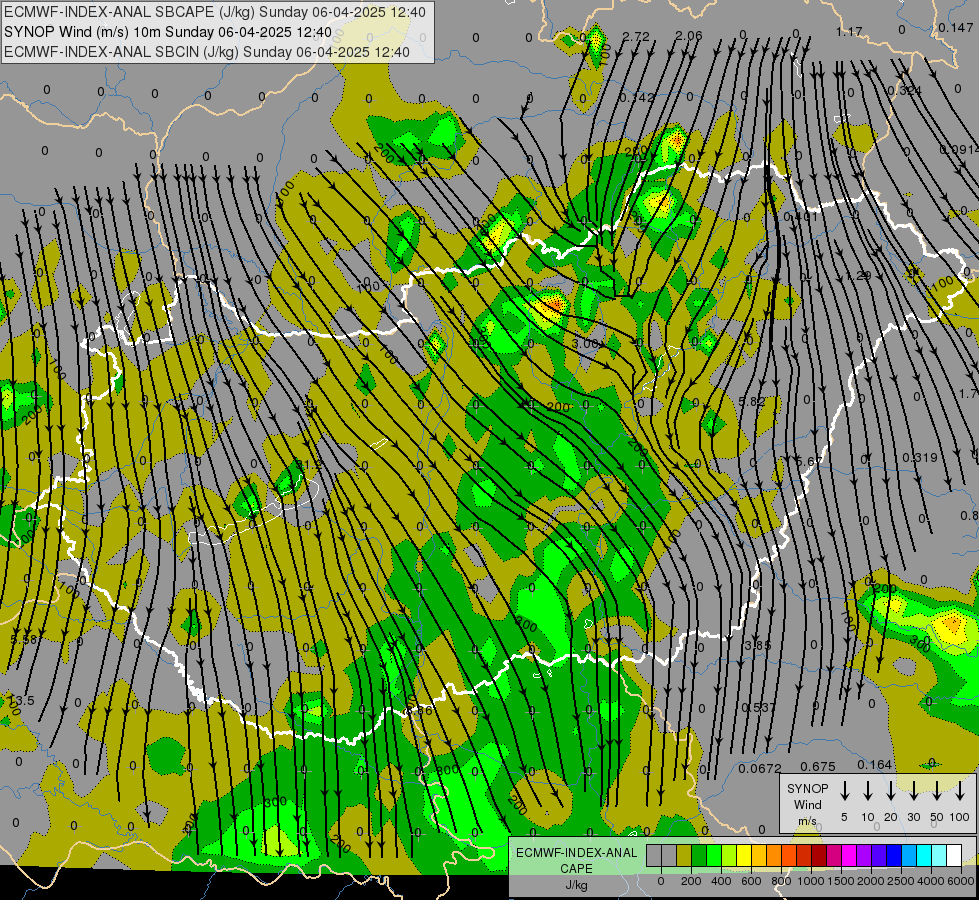The height and width of the screenshot is (900, 979).
Task: Click the '3.65' value on the map
Action: pos(758,645)
